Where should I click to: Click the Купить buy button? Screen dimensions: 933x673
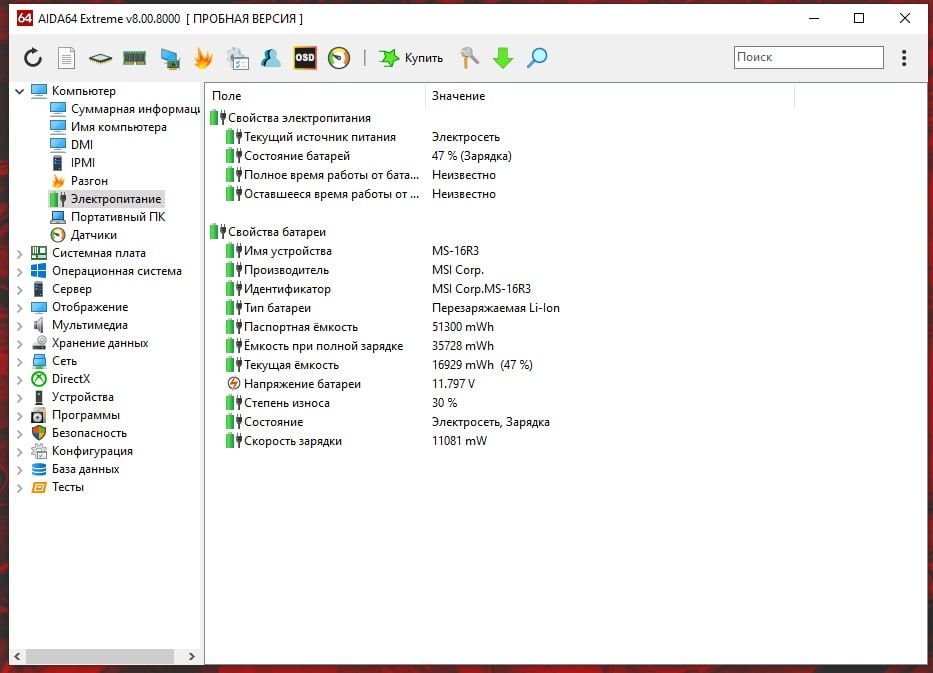point(411,58)
